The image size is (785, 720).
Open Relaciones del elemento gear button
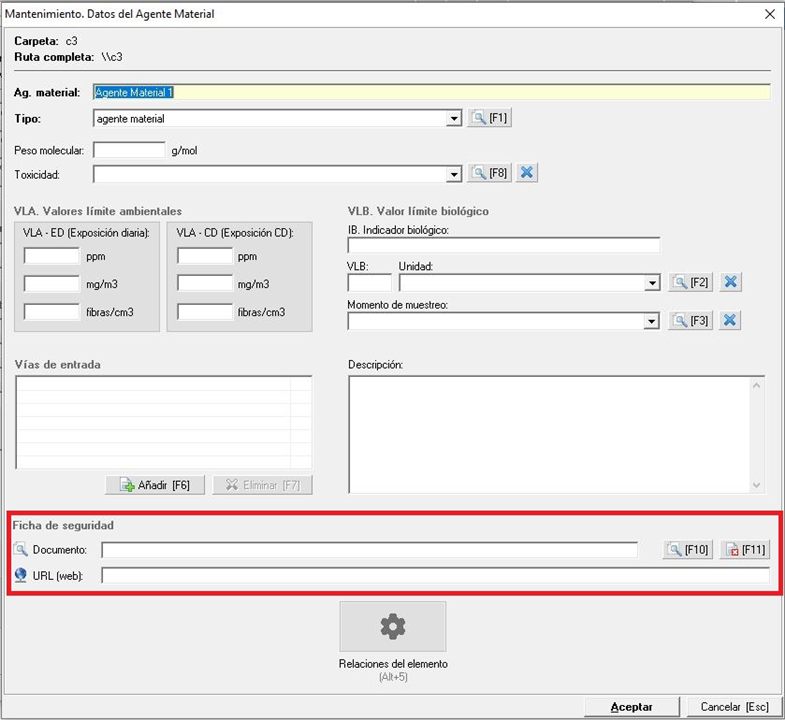click(393, 627)
